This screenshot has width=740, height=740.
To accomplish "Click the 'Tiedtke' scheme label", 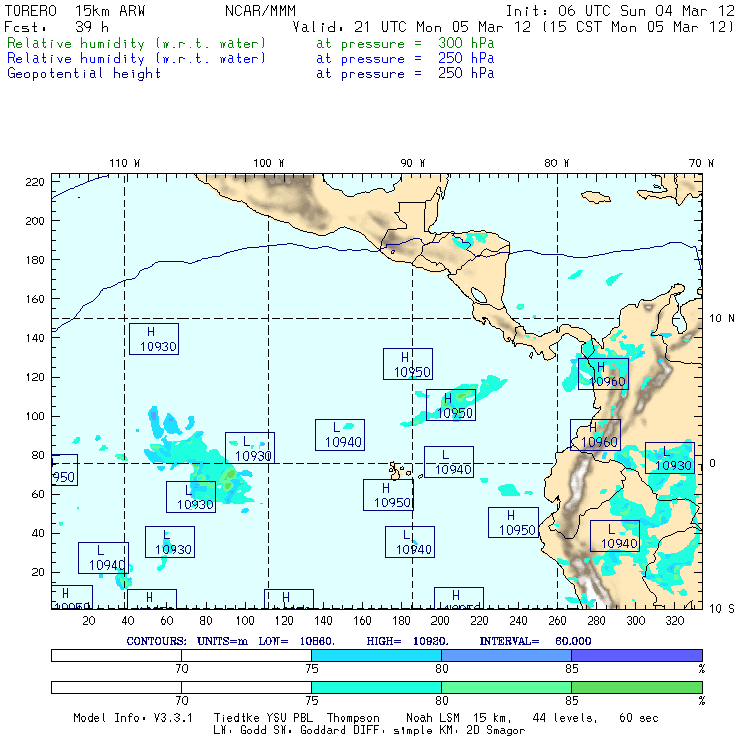I will pyautogui.click(x=236, y=718).
